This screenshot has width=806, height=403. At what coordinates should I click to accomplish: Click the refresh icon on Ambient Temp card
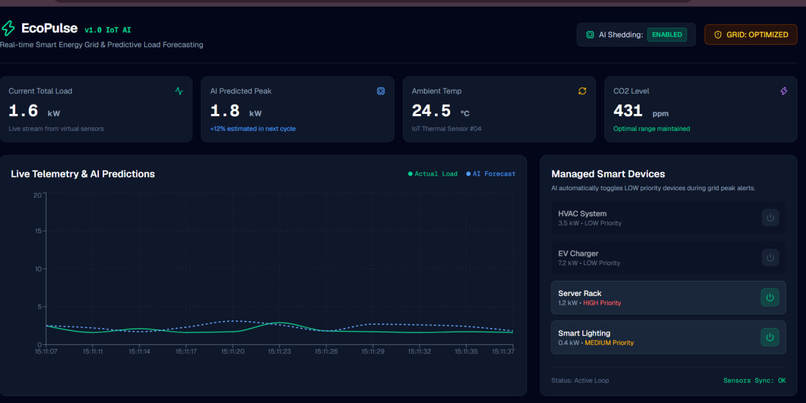click(582, 91)
